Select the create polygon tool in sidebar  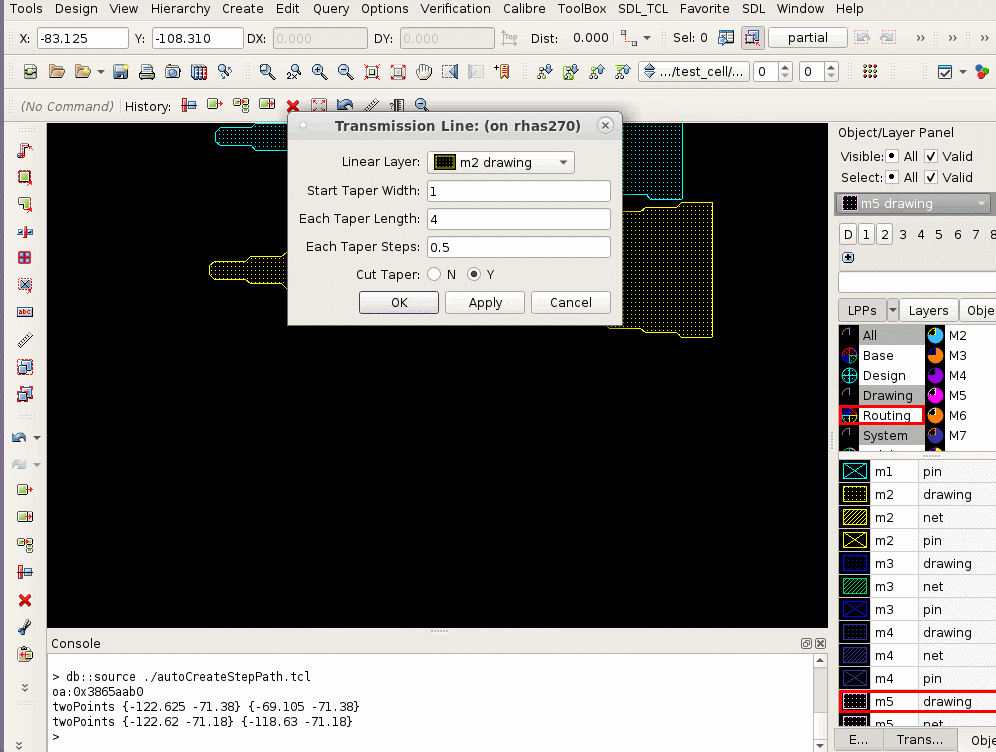tap(25, 204)
